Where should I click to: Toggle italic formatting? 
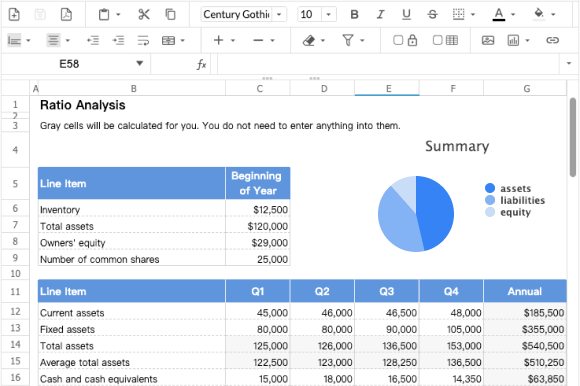(x=380, y=14)
